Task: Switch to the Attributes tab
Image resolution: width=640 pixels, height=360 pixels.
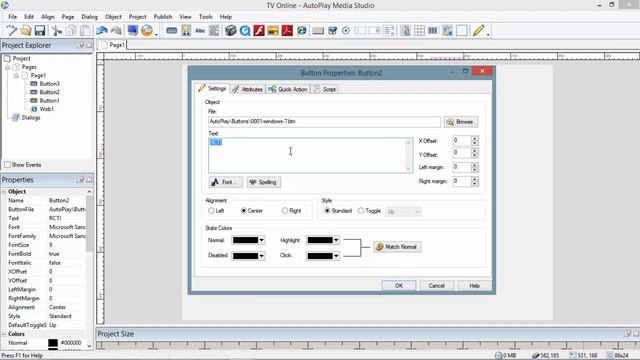Action: 248,89
